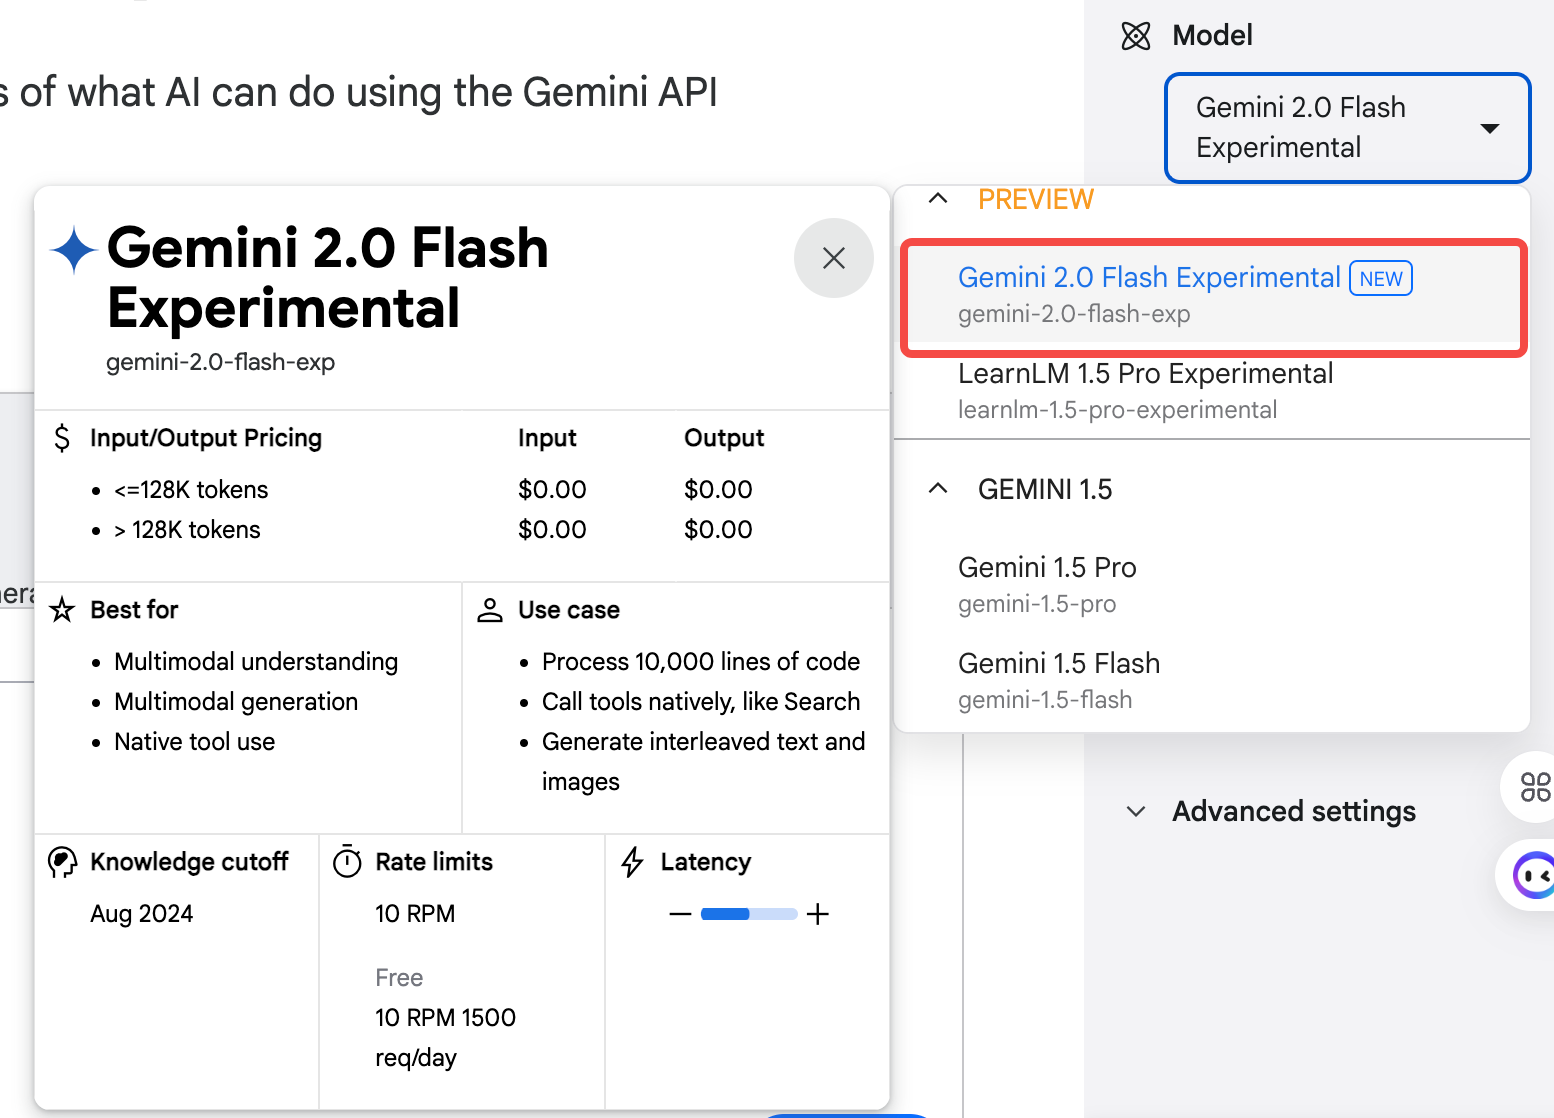Select Gemini 2.0 Flash Experimental model option
Screen dimensions: 1554x1118
(1213, 296)
